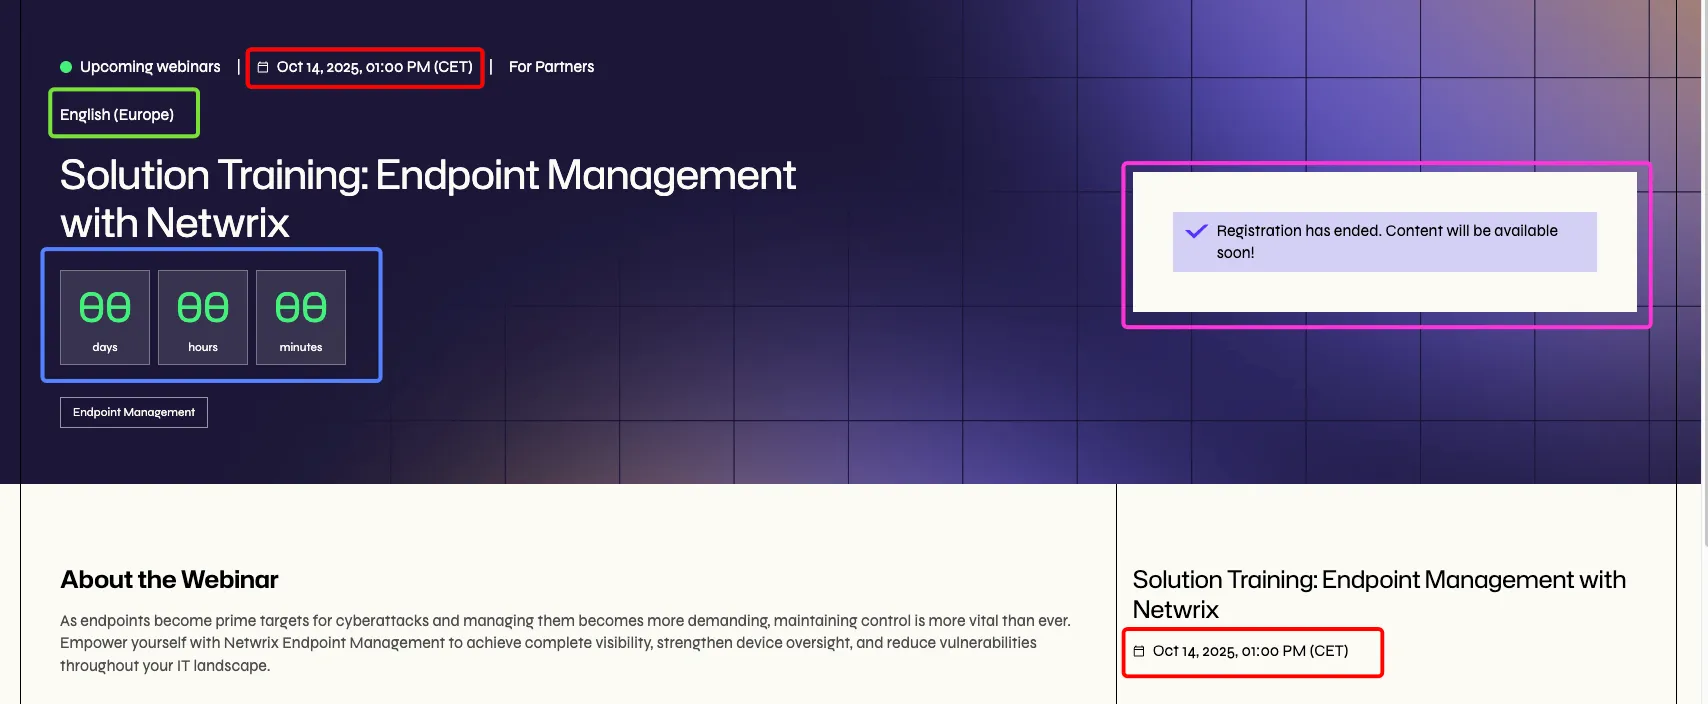Screen dimensions: 1708x704
Task: Click the calendar icon beside the header date
Action: [263, 67]
